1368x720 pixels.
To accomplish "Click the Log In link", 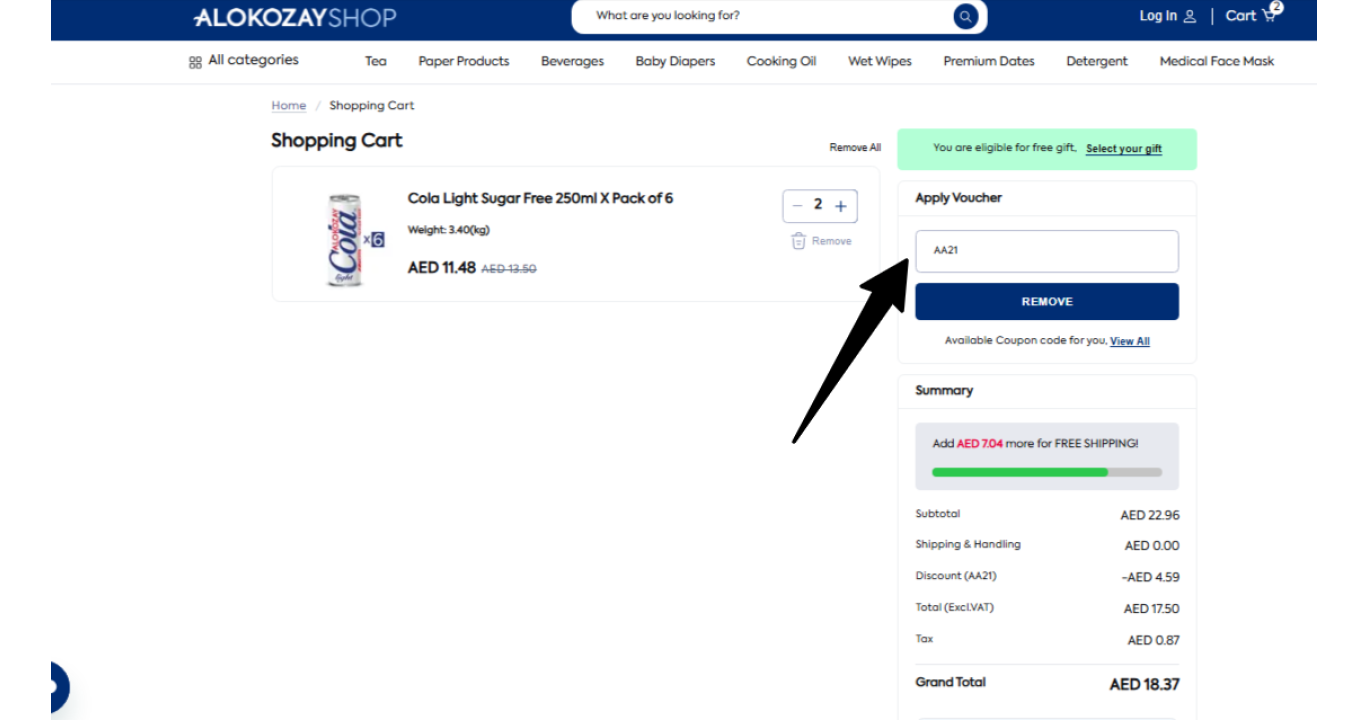I will (1158, 16).
